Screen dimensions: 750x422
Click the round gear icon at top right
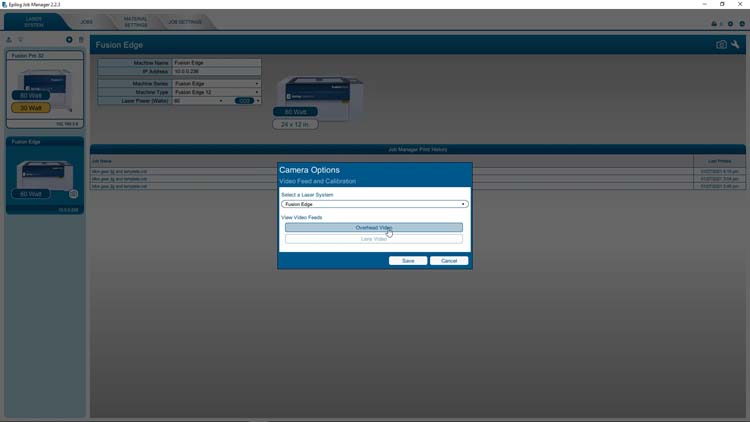730,23
